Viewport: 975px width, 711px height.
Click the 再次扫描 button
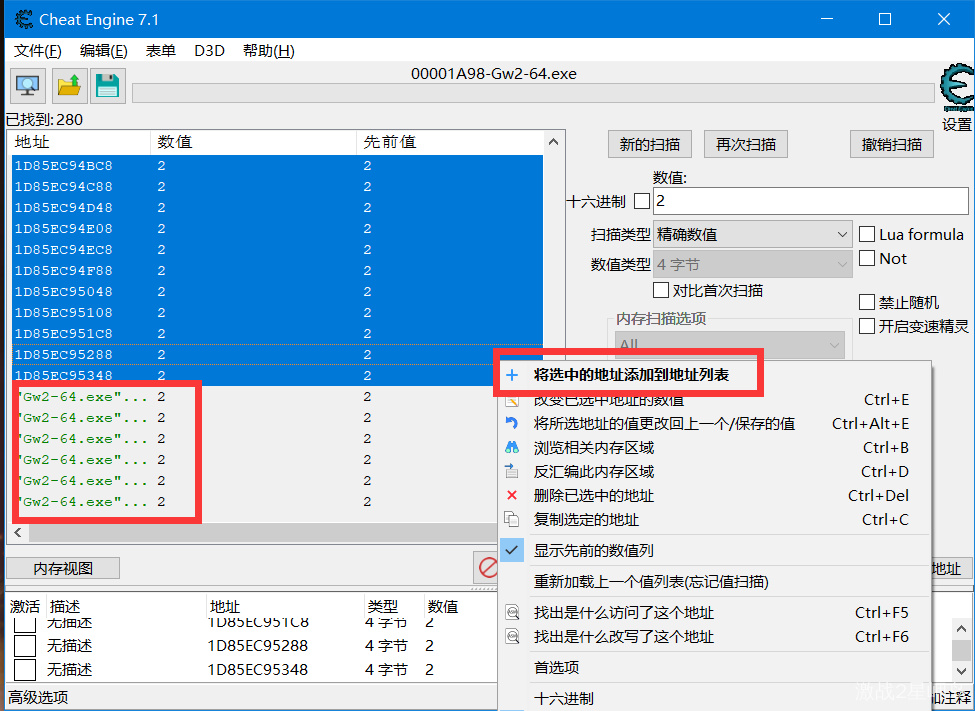click(746, 144)
